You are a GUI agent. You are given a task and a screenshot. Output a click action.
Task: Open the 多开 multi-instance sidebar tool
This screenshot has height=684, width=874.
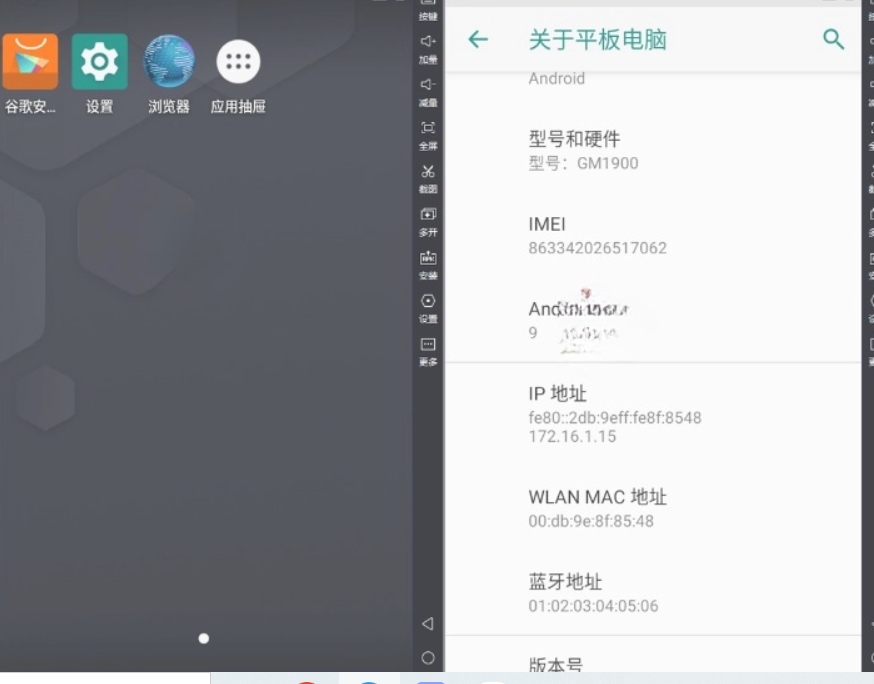pos(428,219)
